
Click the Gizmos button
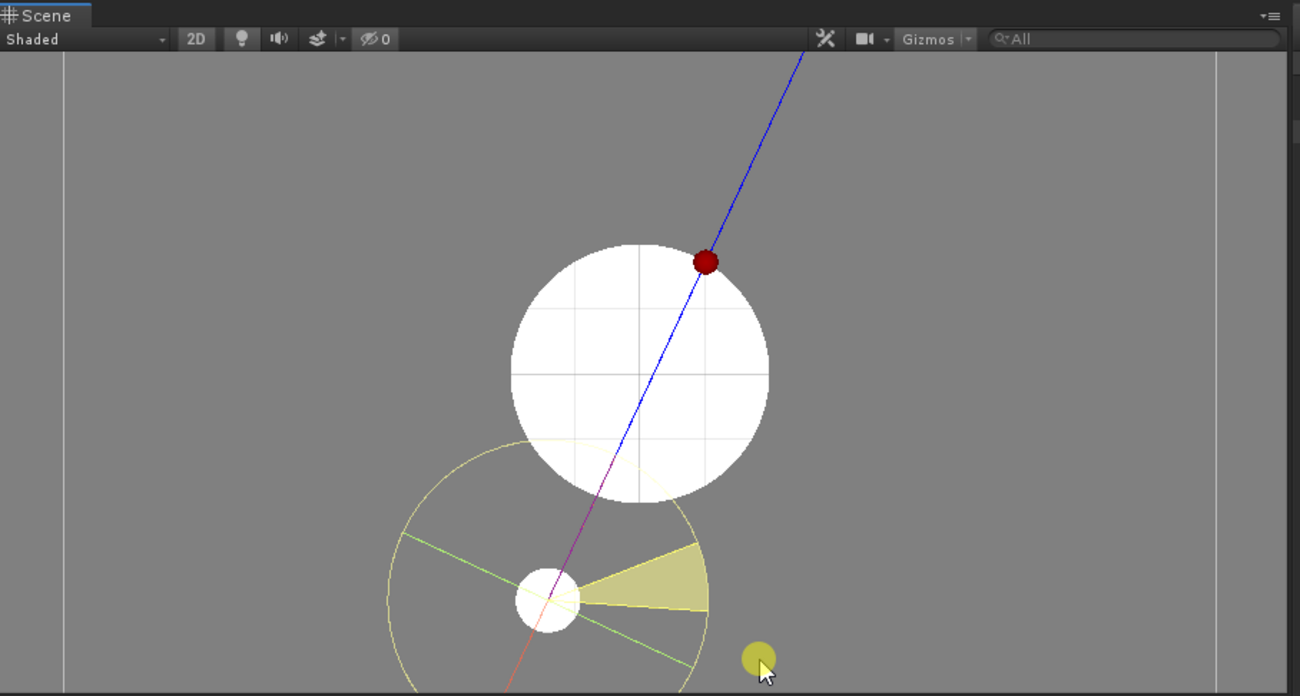(928, 39)
